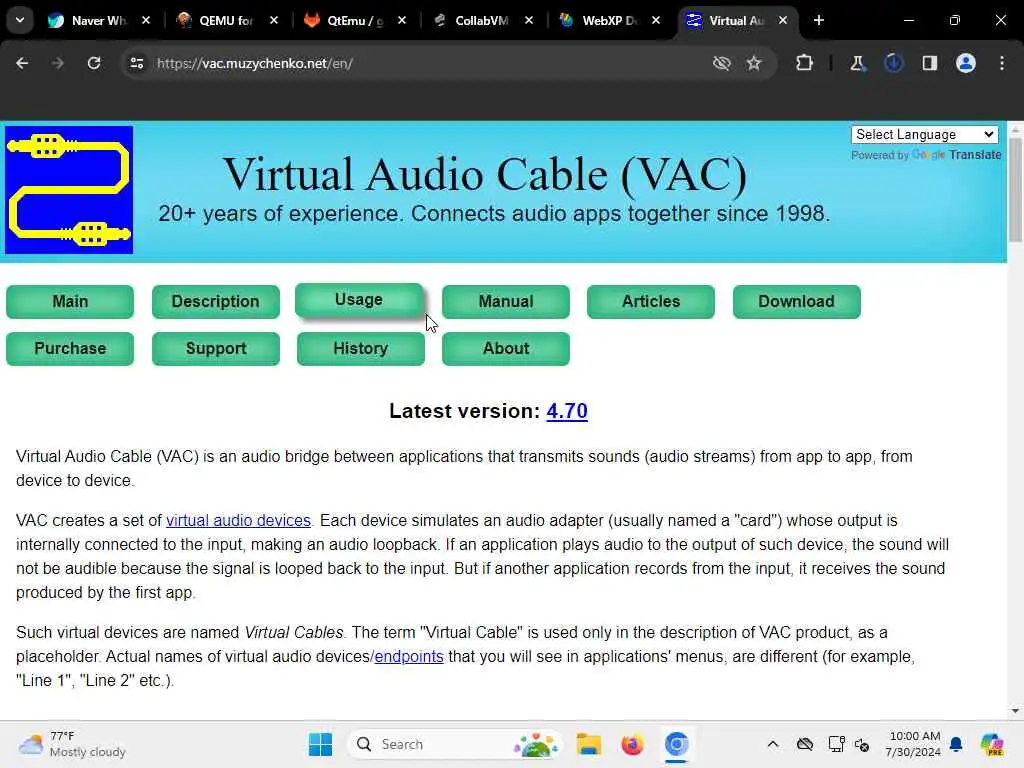Switch to the Naver Whale tab
This screenshot has height=768, width=1024.
[x=98, y=20]
